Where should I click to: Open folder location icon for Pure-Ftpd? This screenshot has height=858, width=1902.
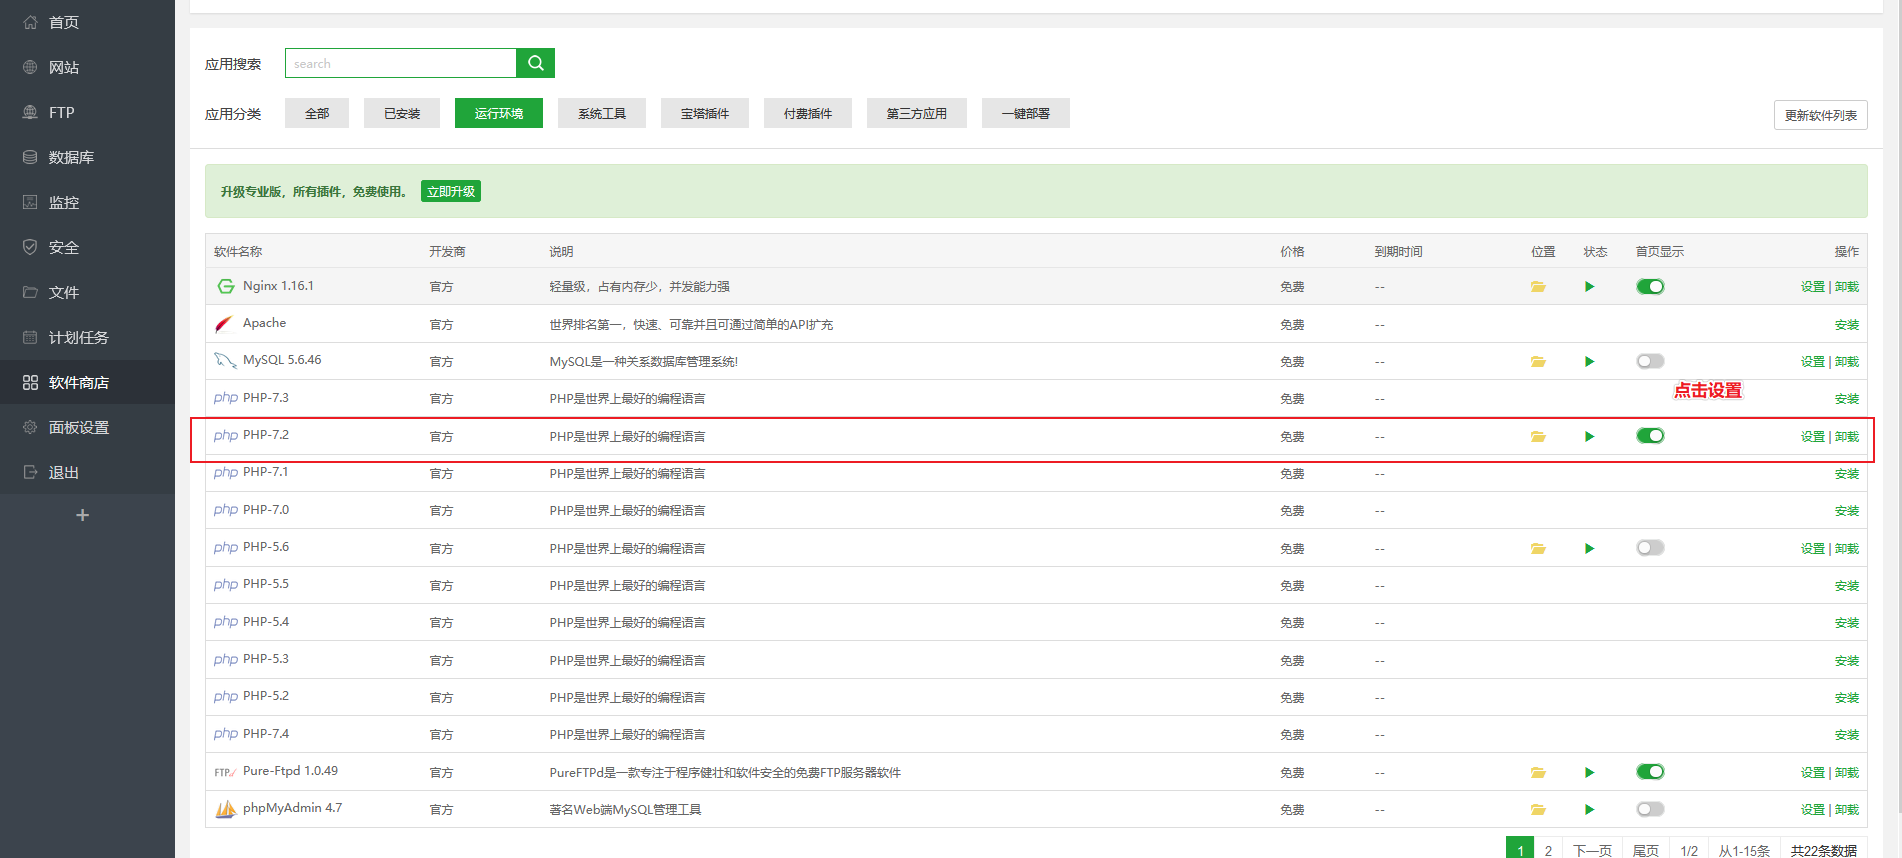coord(1538,773)
